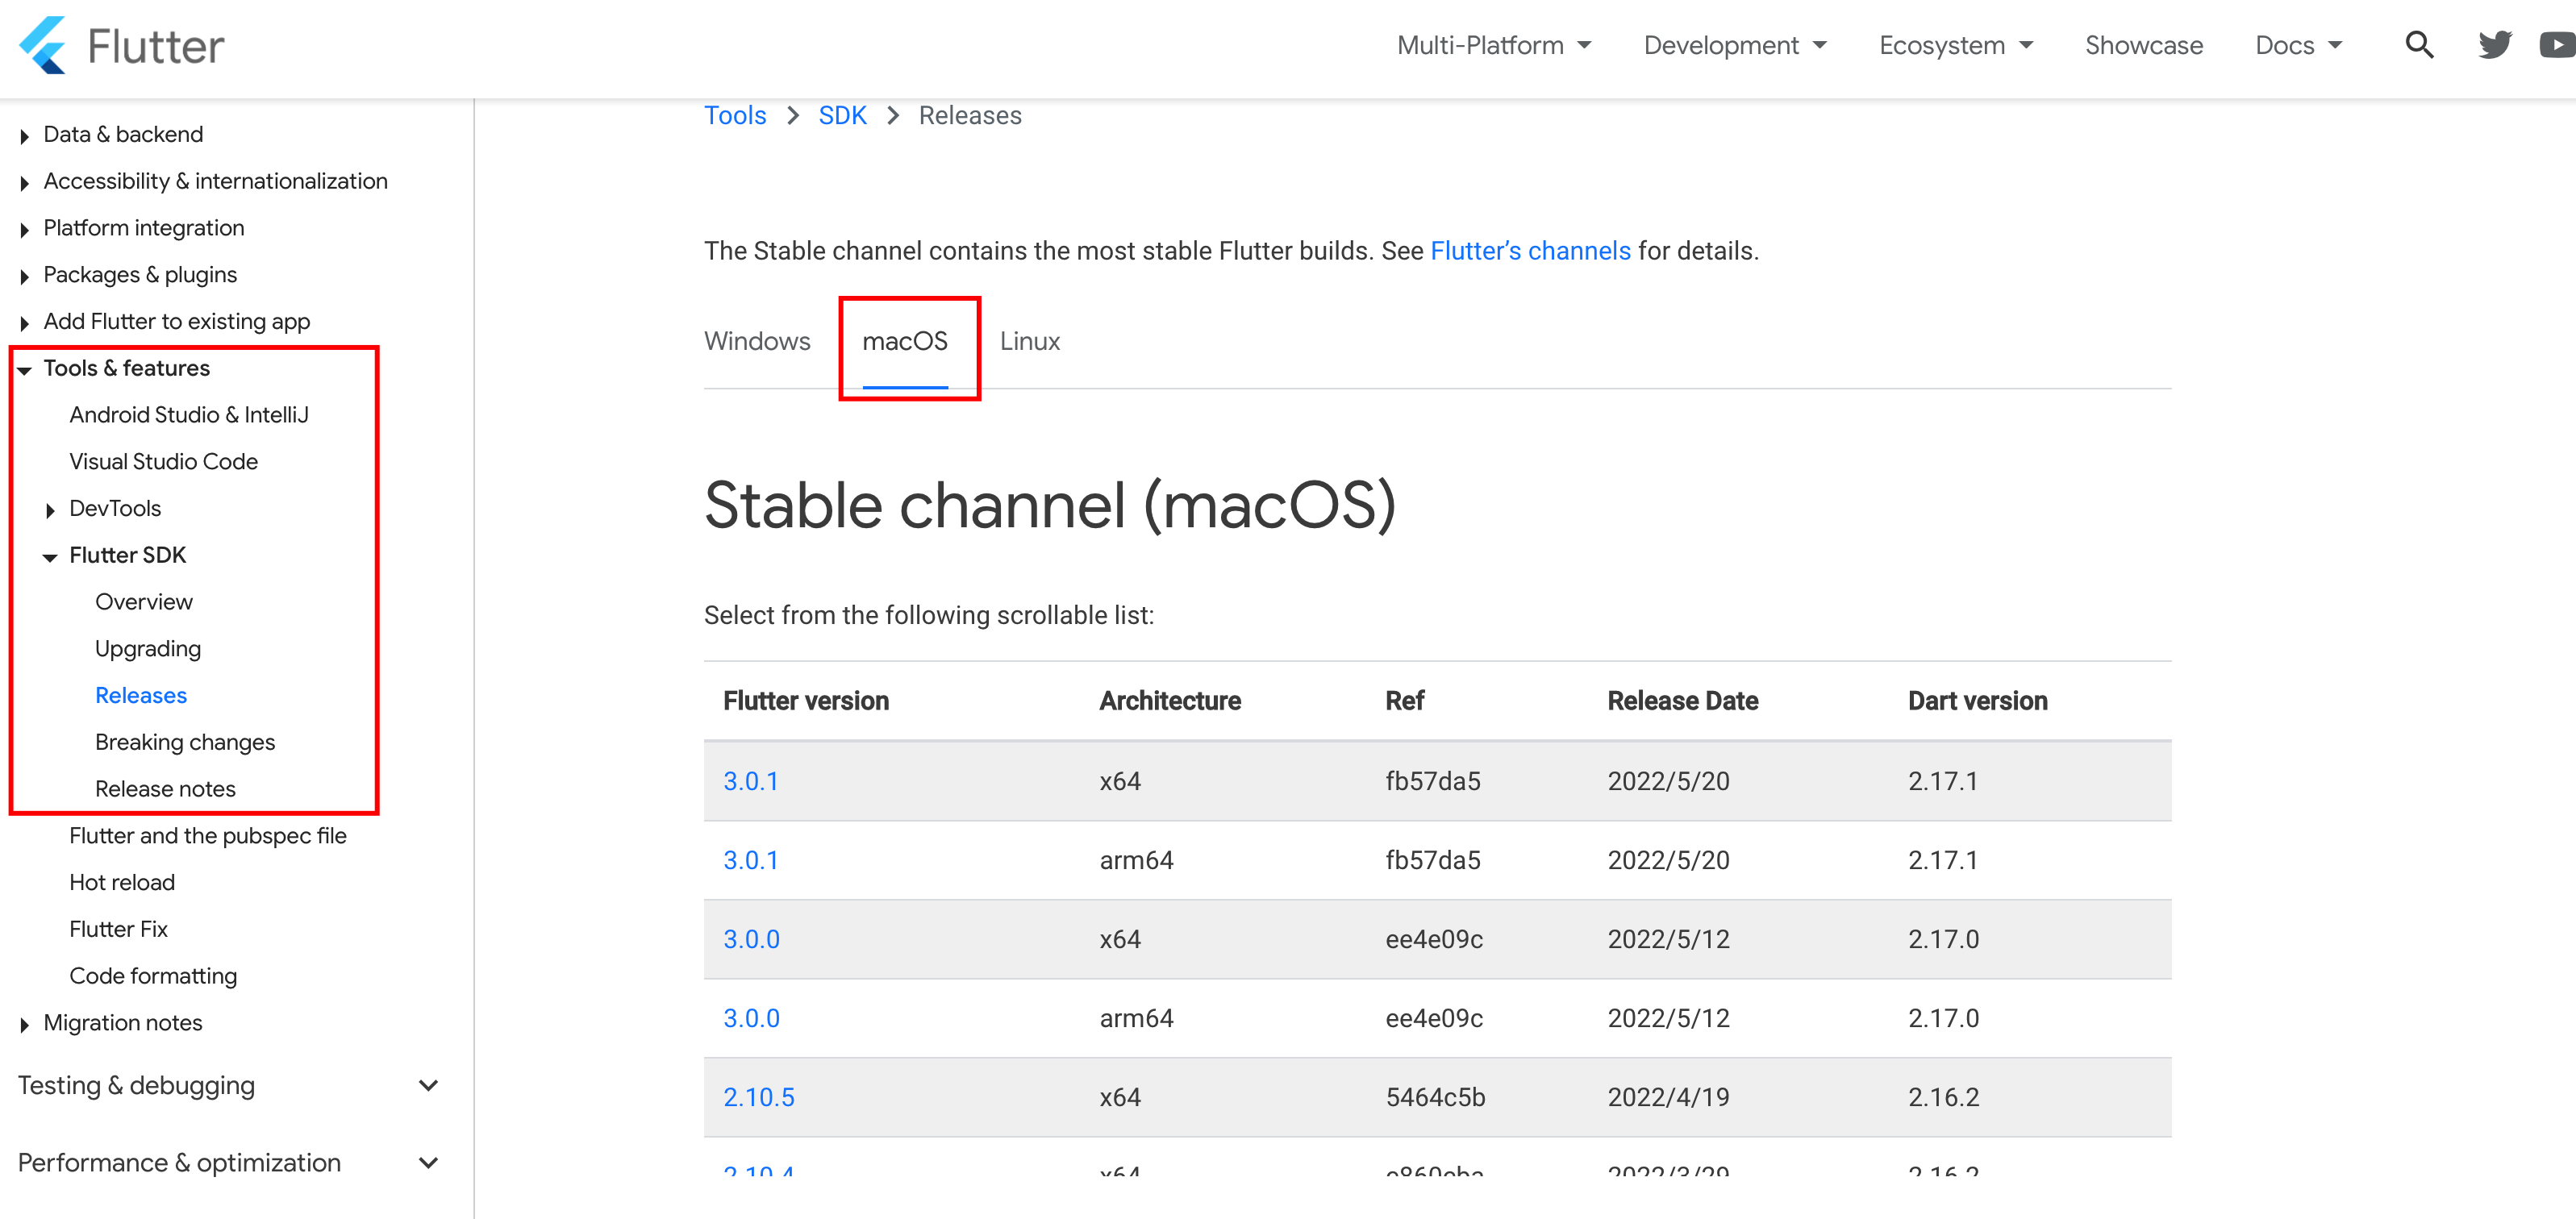The height and width of the screenshot is (1219, 2576).
Task: Click the Flutter version column header
Action: 806,700
